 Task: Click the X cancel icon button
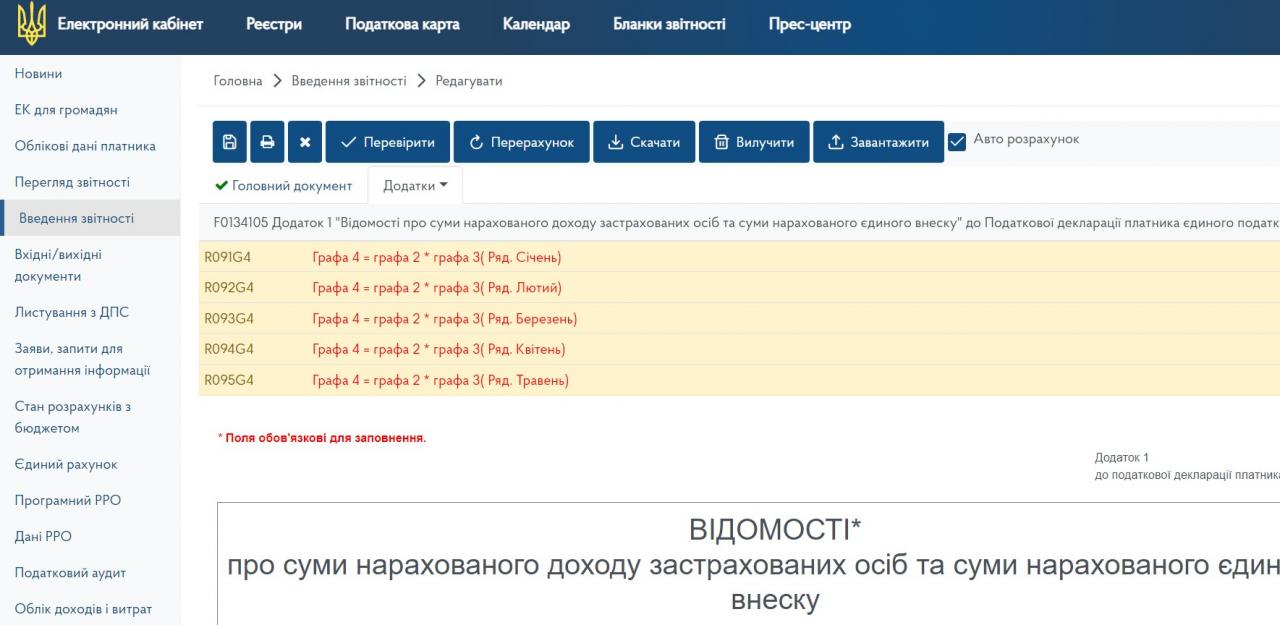tap(305, 142)
